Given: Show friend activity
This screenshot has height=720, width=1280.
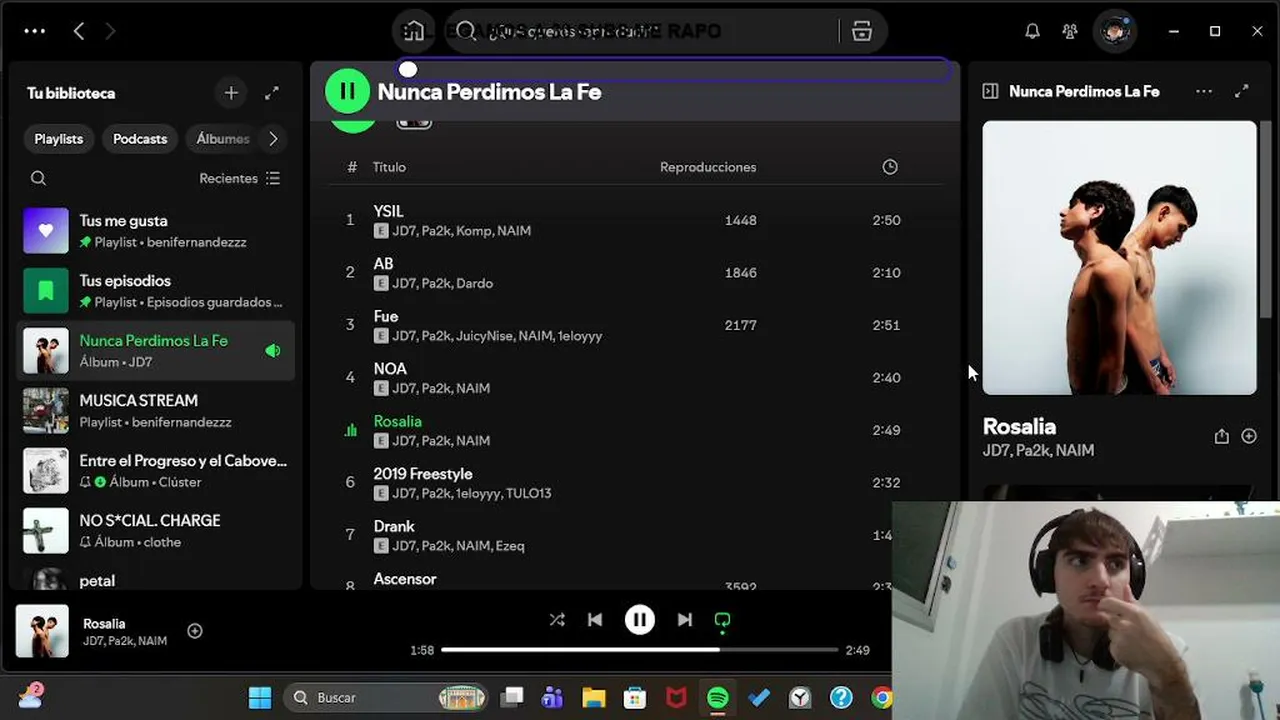Looking at the screenshot, I should [x=1070, y=31].
